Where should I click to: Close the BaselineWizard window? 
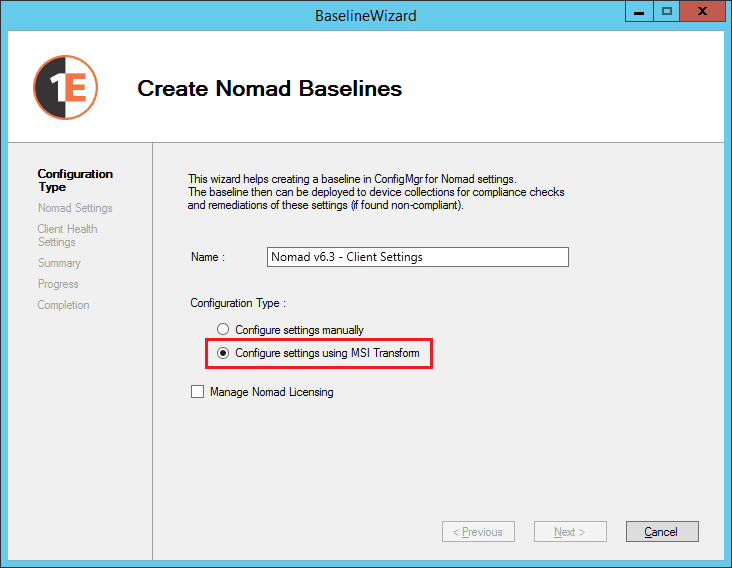tap(702, 12)
